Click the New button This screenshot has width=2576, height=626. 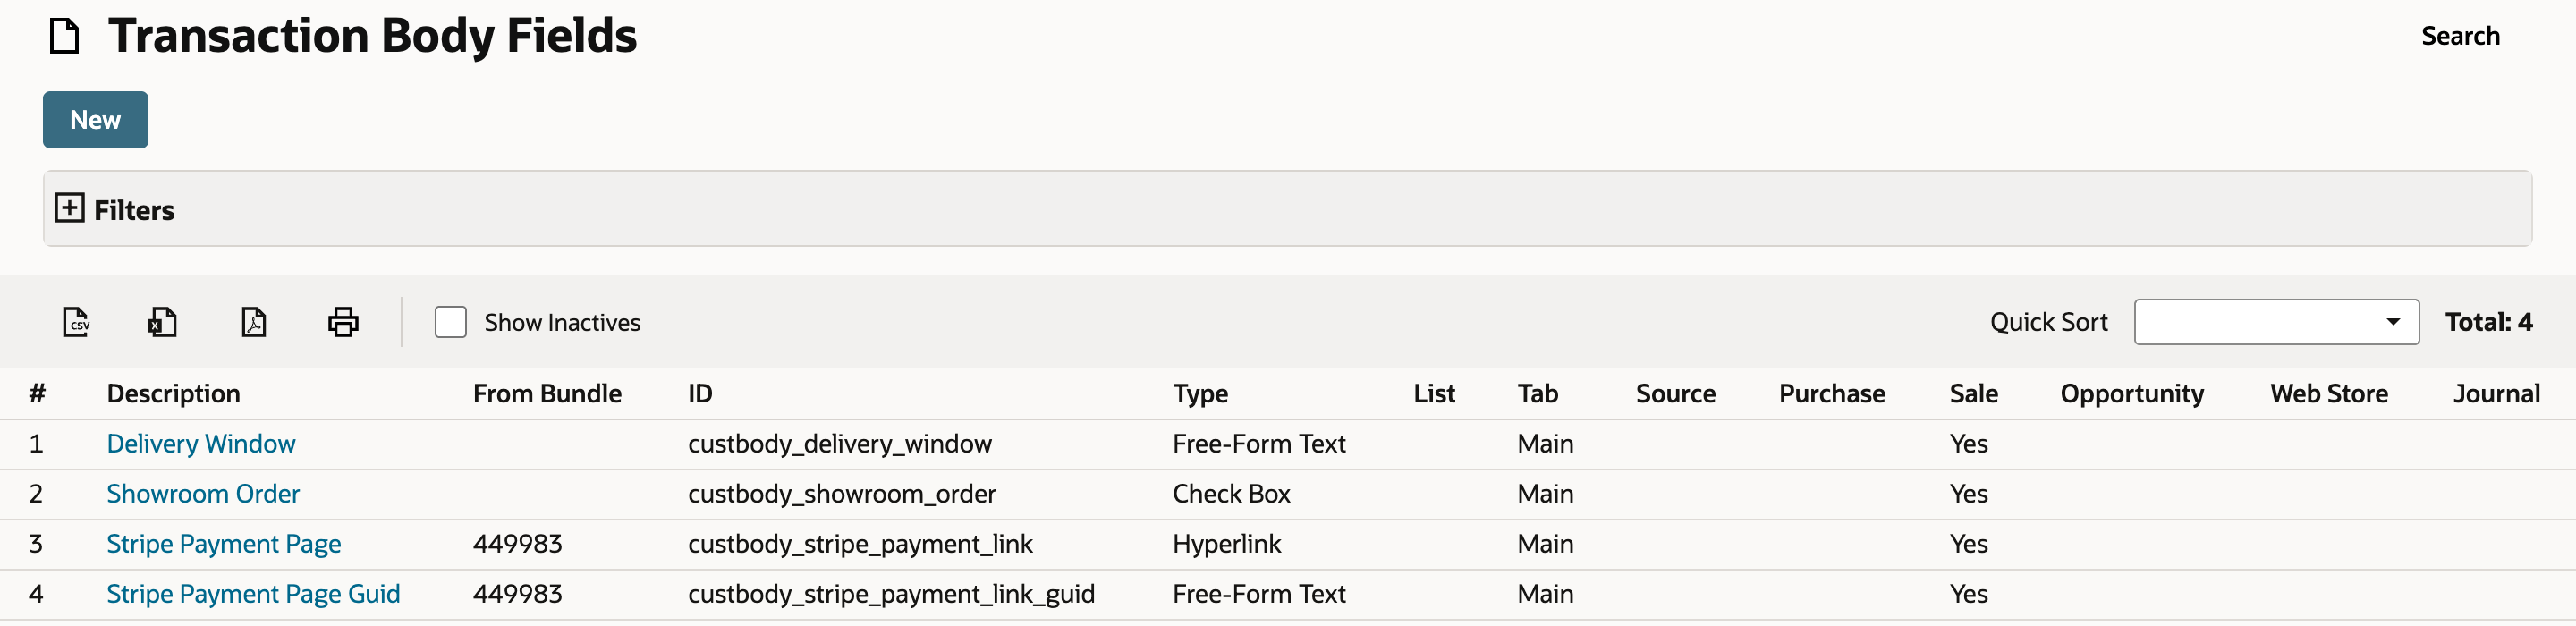point(95,120)
